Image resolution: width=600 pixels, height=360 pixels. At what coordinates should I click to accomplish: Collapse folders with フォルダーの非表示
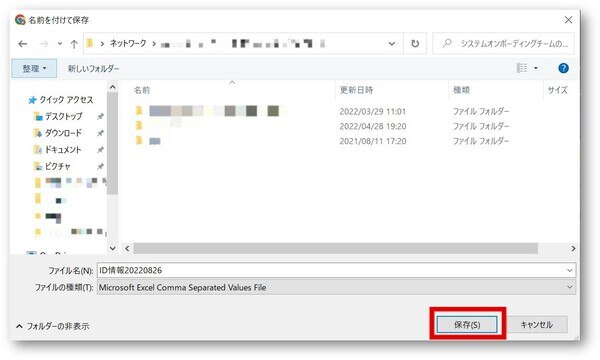click(x=53, y=326)
